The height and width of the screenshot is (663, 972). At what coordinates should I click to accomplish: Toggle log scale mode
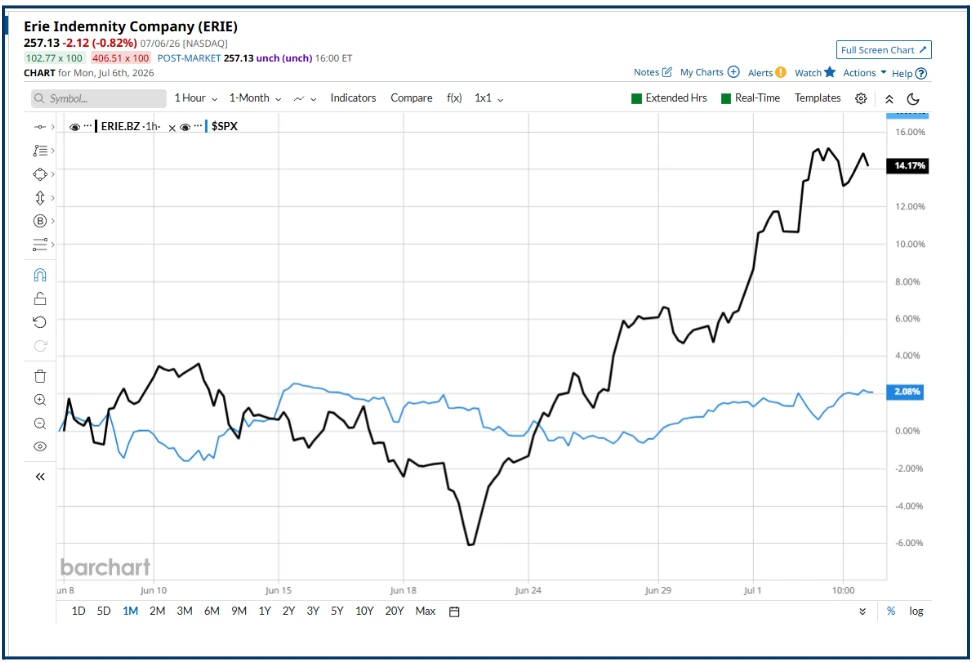(916, 611)
